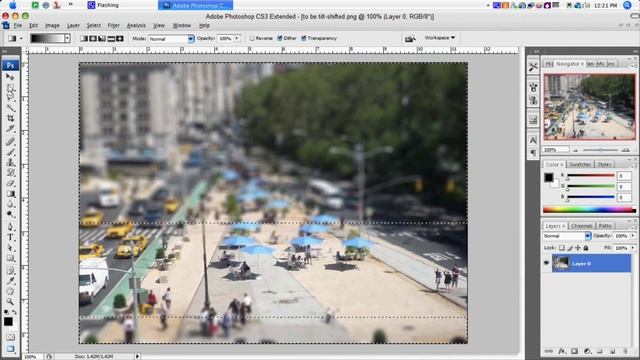Enable the Reverse checkbox
This screenshot has height=360, width=640.
(x=252, y=38)
